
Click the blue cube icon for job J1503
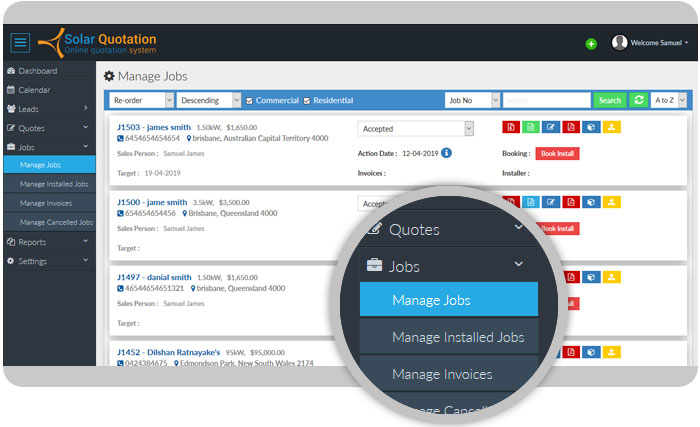pyautogui.click(x=591, y=128)
